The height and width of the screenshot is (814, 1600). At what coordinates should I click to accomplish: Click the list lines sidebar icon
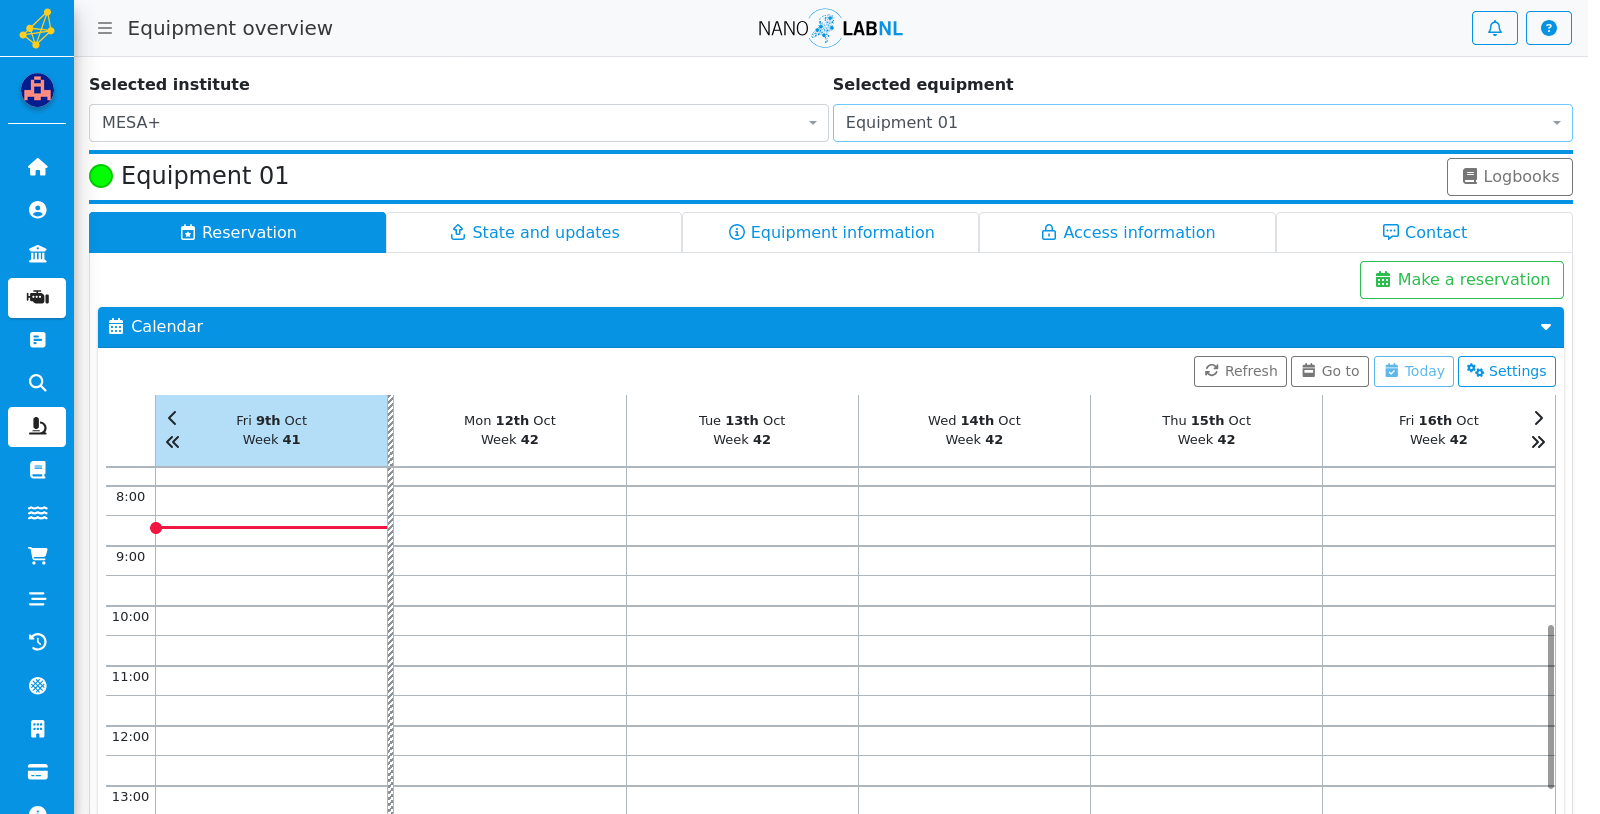pyautogui.click(x=37, y=599)
